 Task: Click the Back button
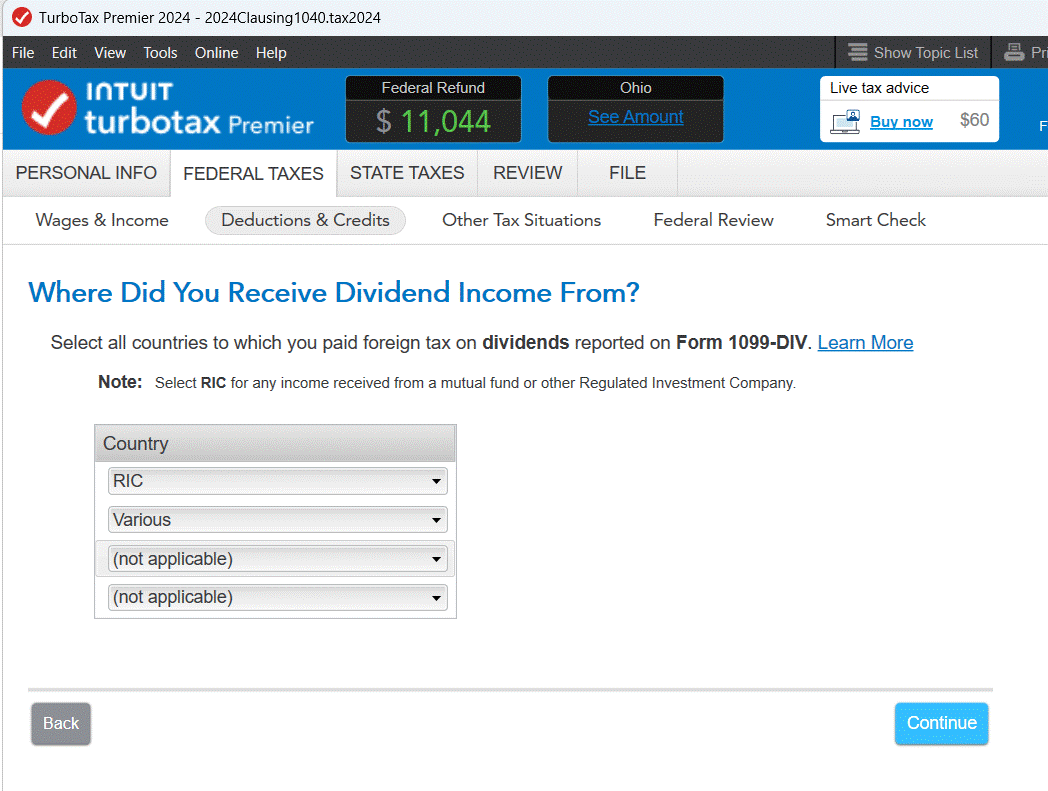click(x=61, y=723)
